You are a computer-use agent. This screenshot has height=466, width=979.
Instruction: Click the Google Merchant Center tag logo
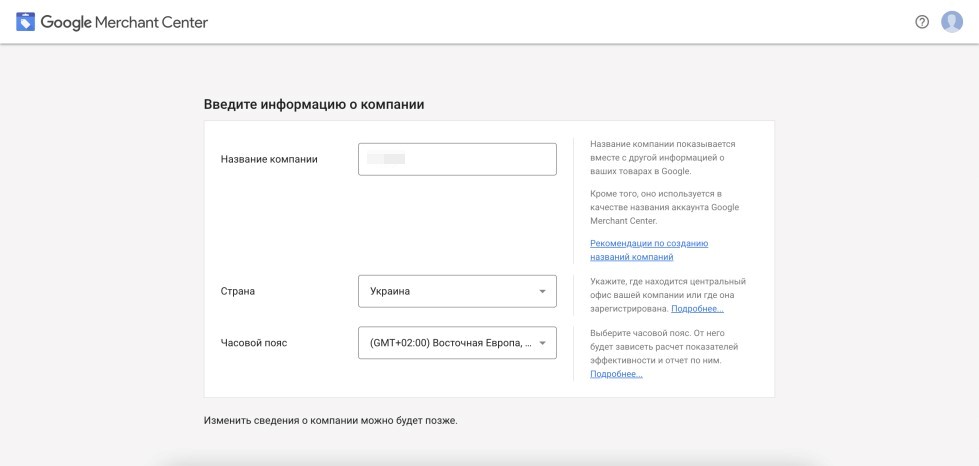click(x=25, y=21)
